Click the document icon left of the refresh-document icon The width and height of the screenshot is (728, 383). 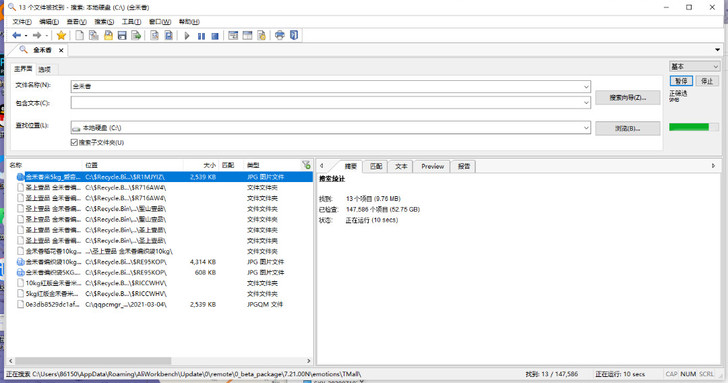155,35
